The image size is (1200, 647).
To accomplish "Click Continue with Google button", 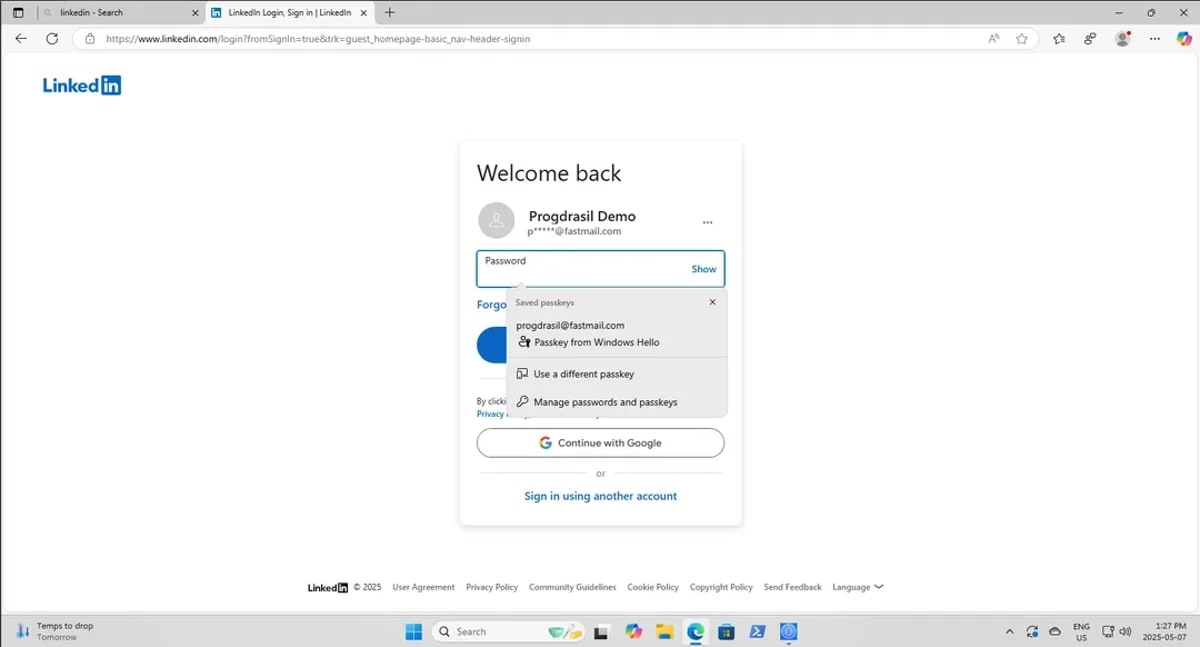I will (600, 443).
